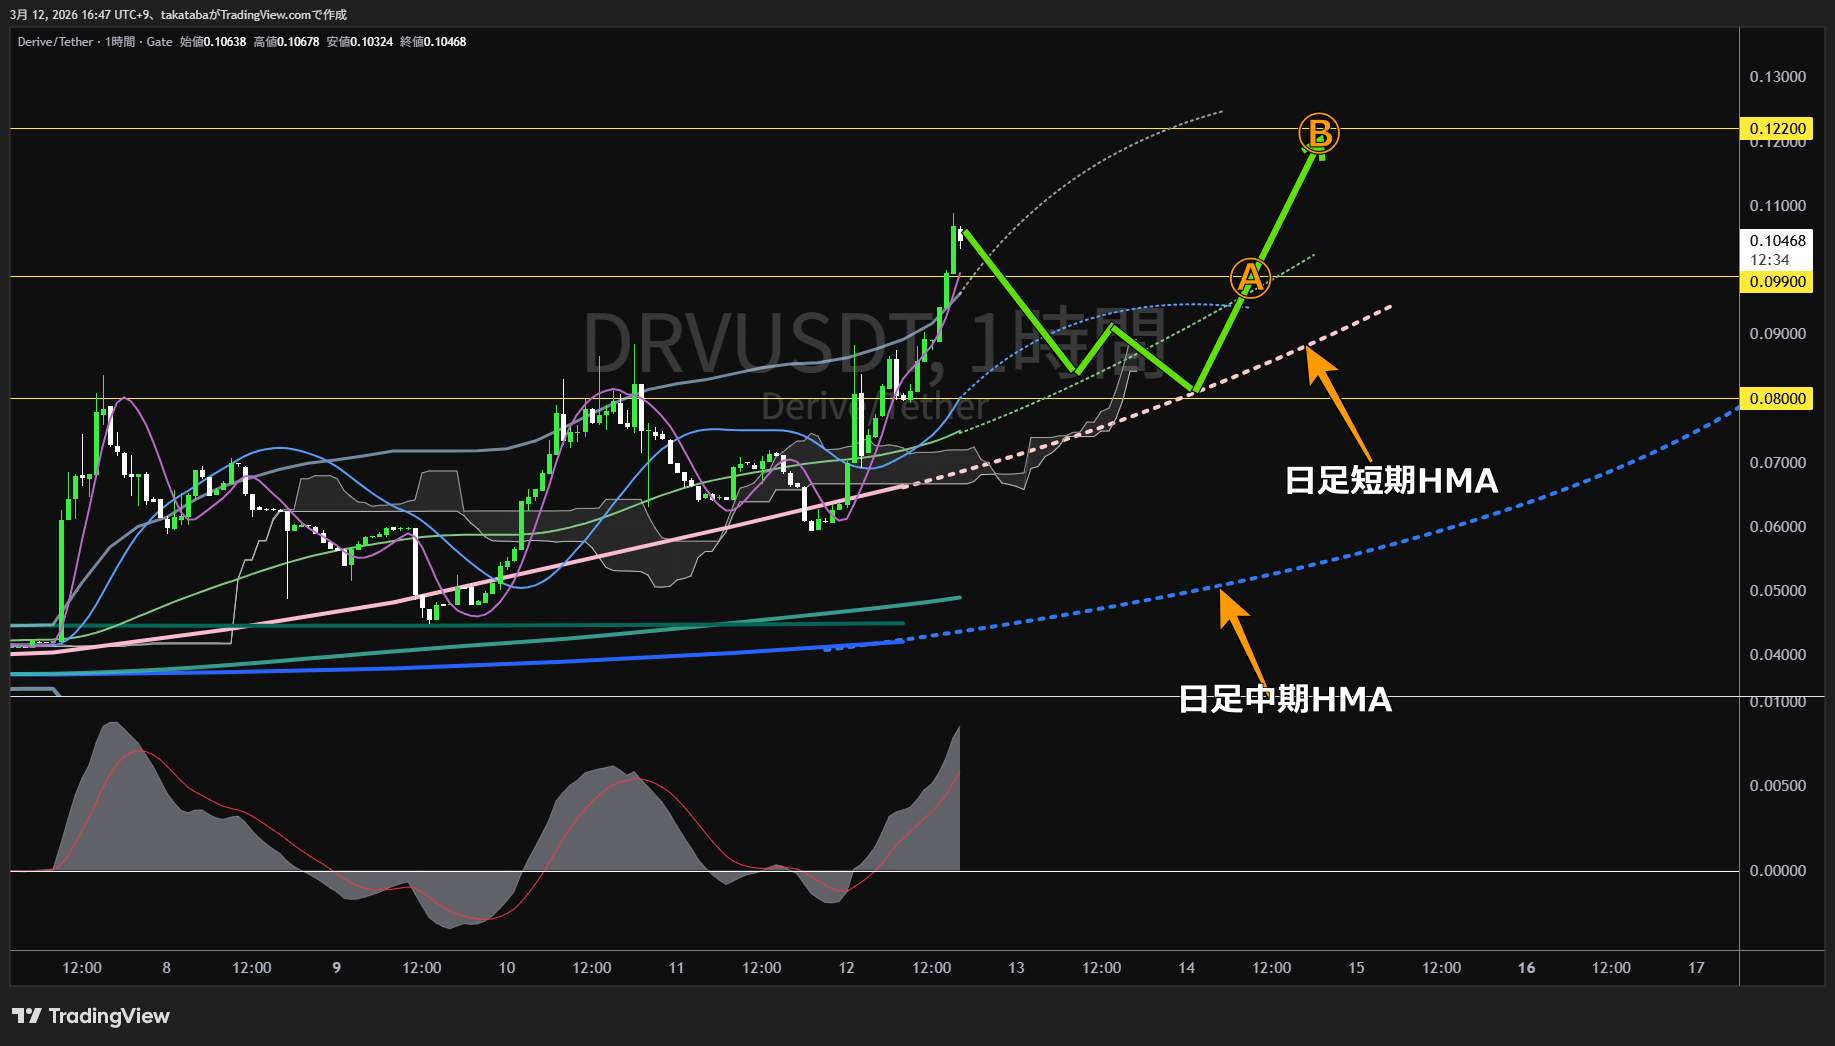Image resolution: width=1835 pixels, height=1046 pixels.
Task: Click the 0.13000 price axis level
Action: [x=1777, y=77]
